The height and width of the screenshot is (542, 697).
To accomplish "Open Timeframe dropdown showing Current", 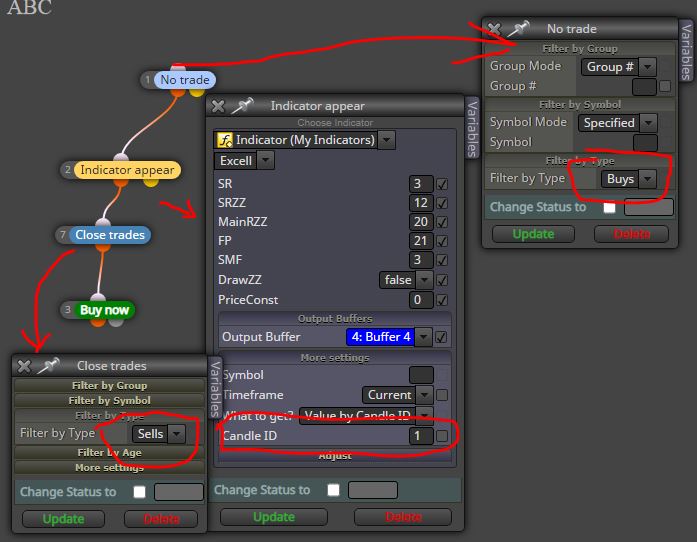I will [x=425, y=395].
